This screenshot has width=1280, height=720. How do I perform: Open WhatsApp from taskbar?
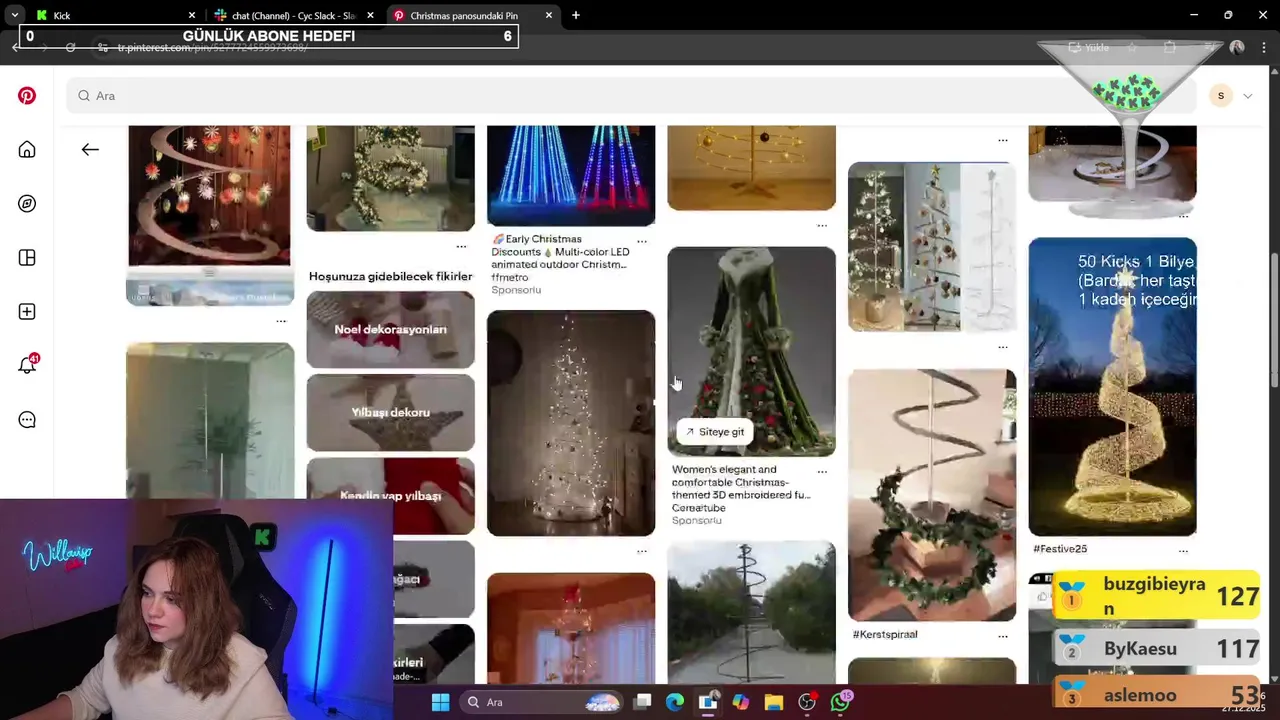pos(840,702)
